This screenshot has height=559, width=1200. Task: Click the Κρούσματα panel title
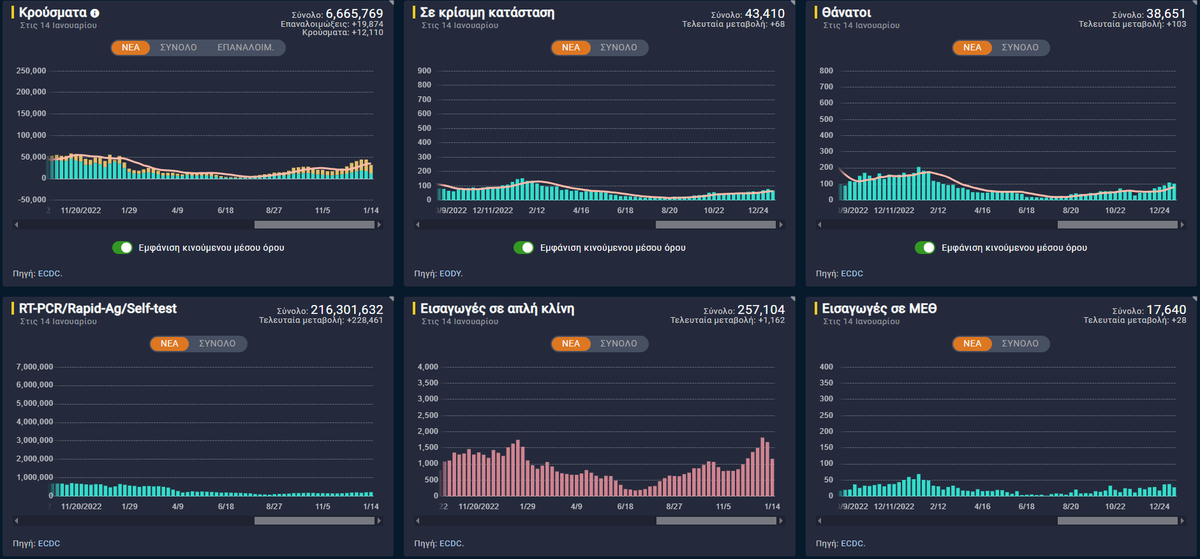[53, 13]
